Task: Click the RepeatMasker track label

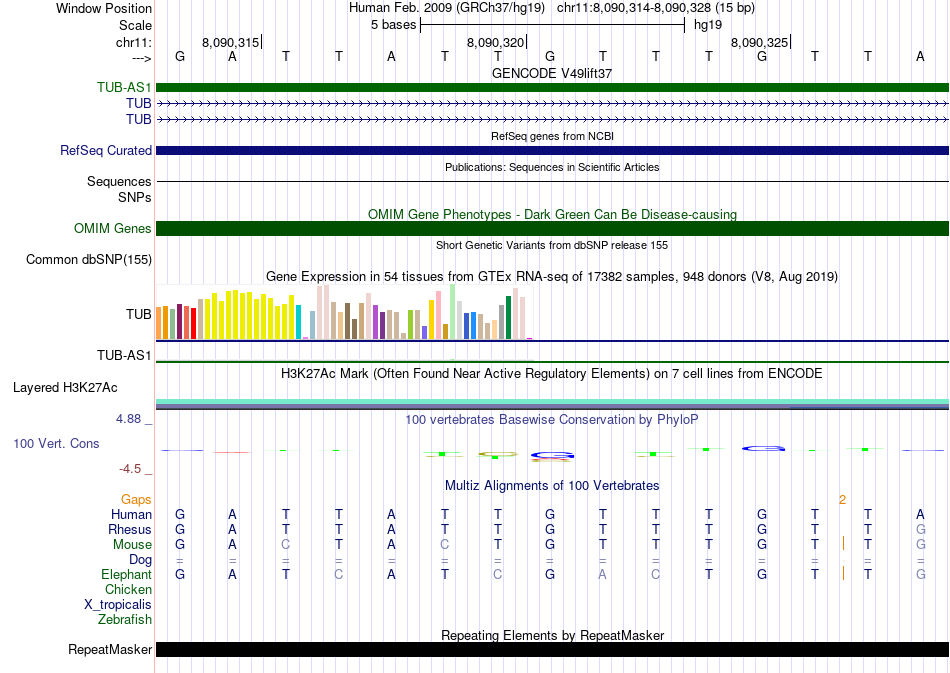Action: click(x=110, y=649)
